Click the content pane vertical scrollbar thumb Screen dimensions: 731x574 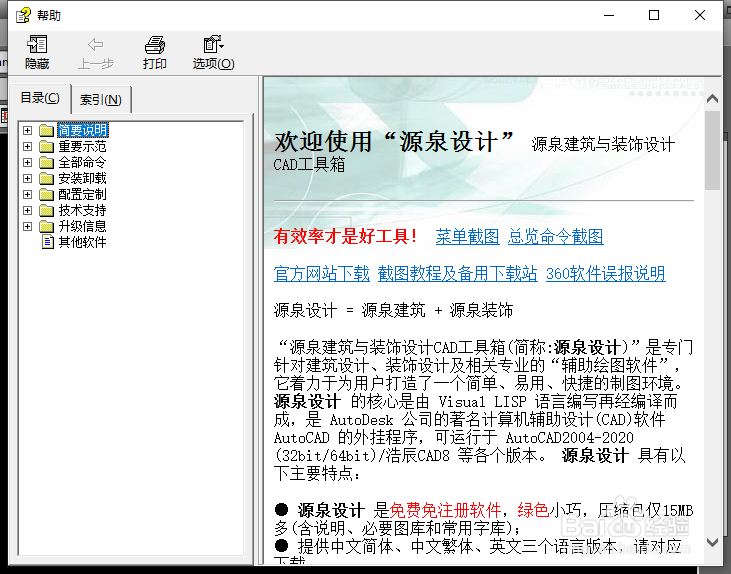click(712, 151)
